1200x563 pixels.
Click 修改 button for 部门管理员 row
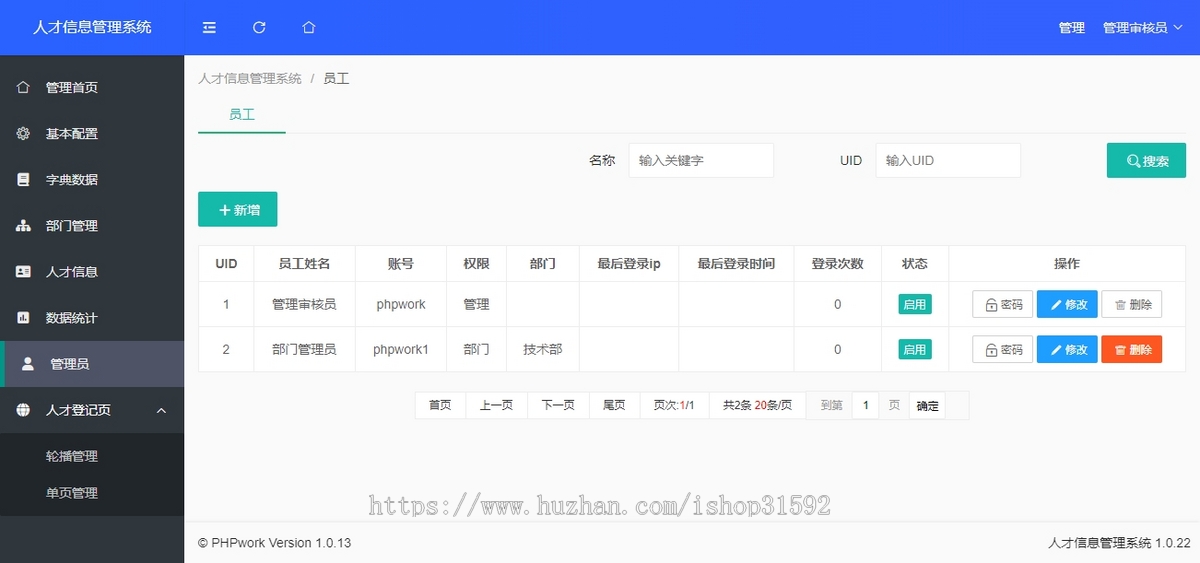(x=1067, y=350)
